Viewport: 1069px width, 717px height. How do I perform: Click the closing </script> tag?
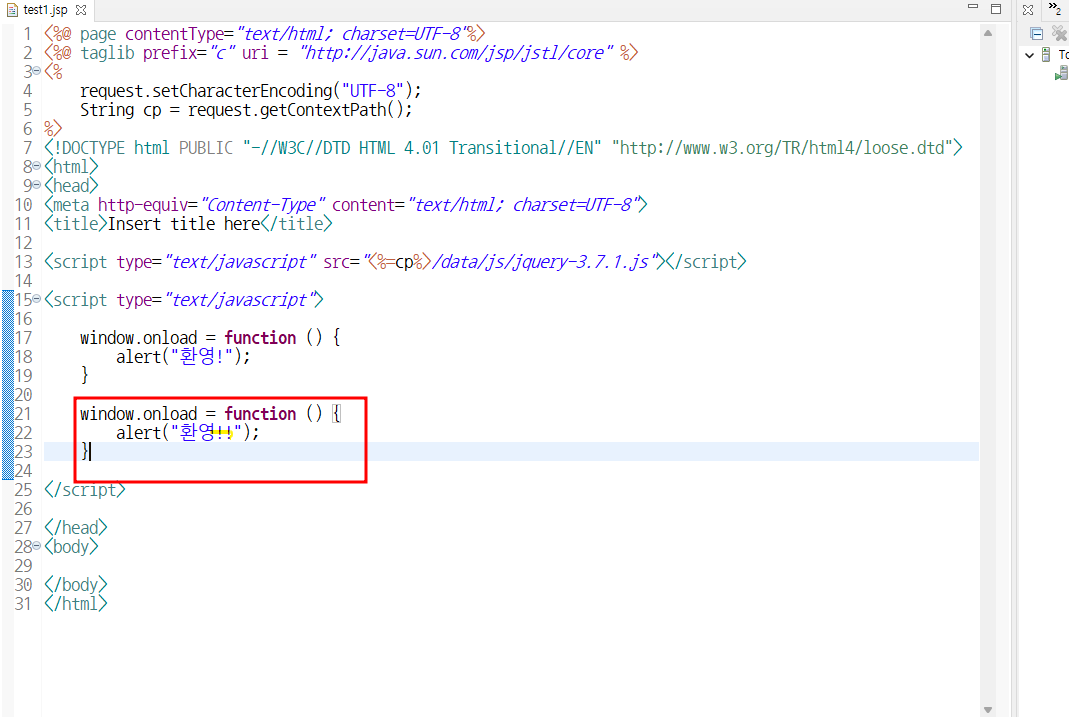coord(85,490)
